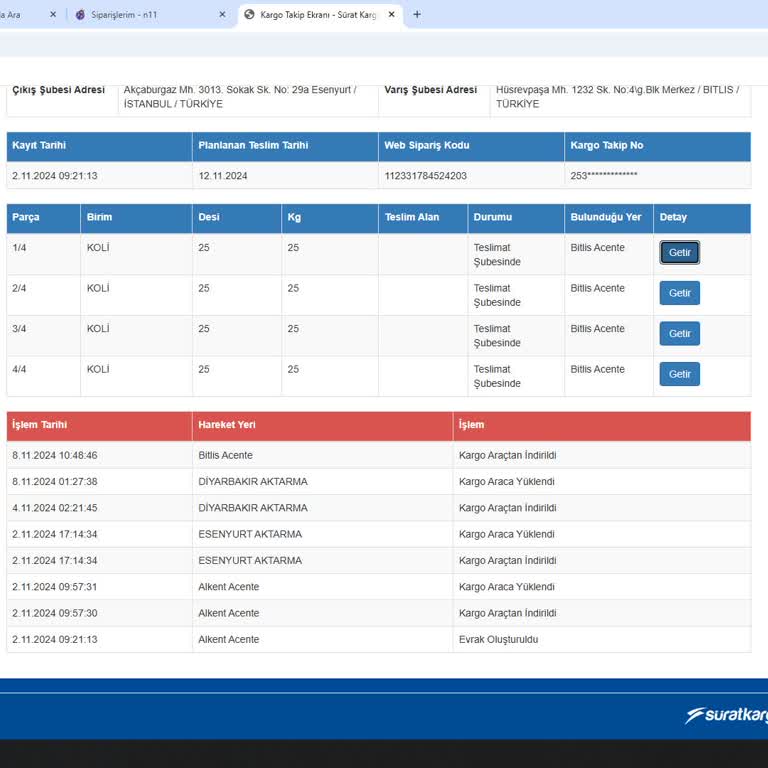Close the Siparişlerim - n11 tab
768x768 pixels.
point(222,15)
